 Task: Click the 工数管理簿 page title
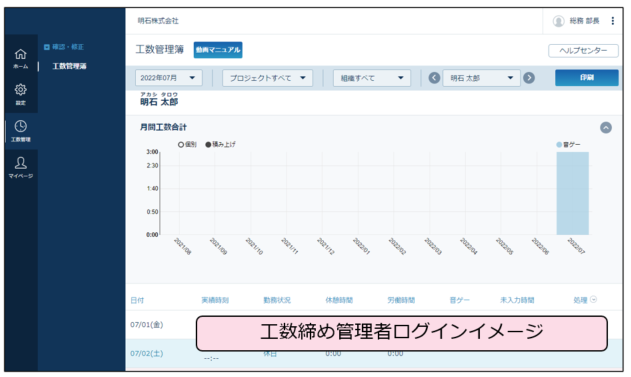[x=159, y=49]
